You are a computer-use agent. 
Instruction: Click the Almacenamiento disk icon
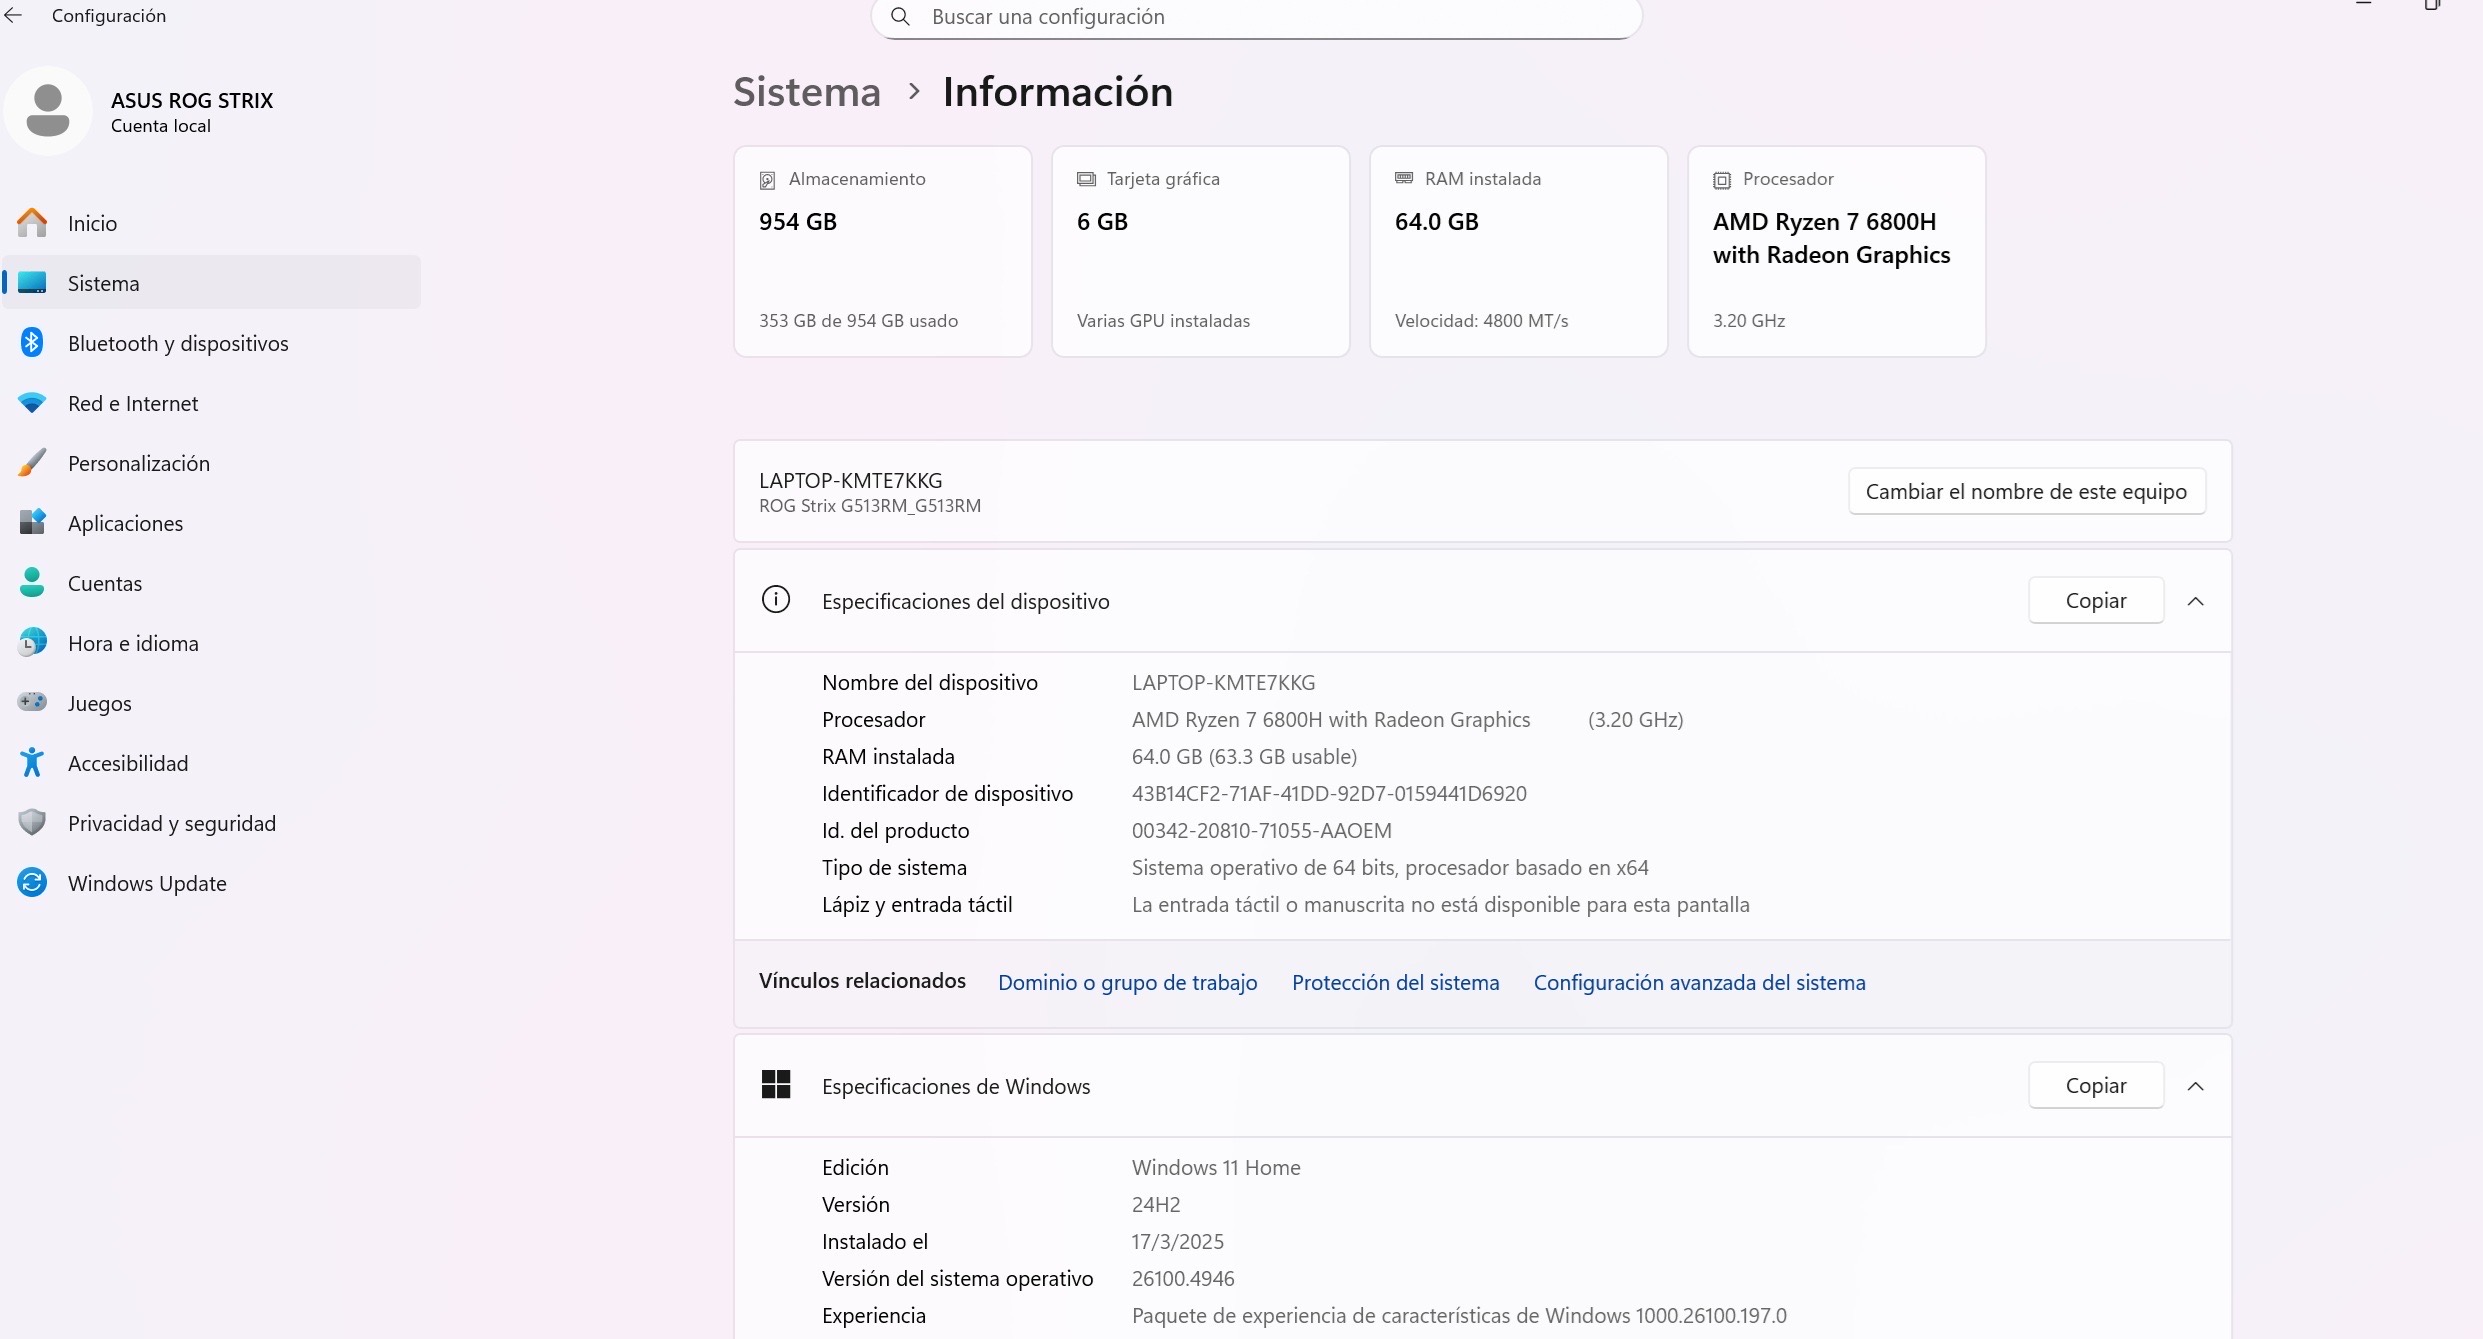[767, 180]
